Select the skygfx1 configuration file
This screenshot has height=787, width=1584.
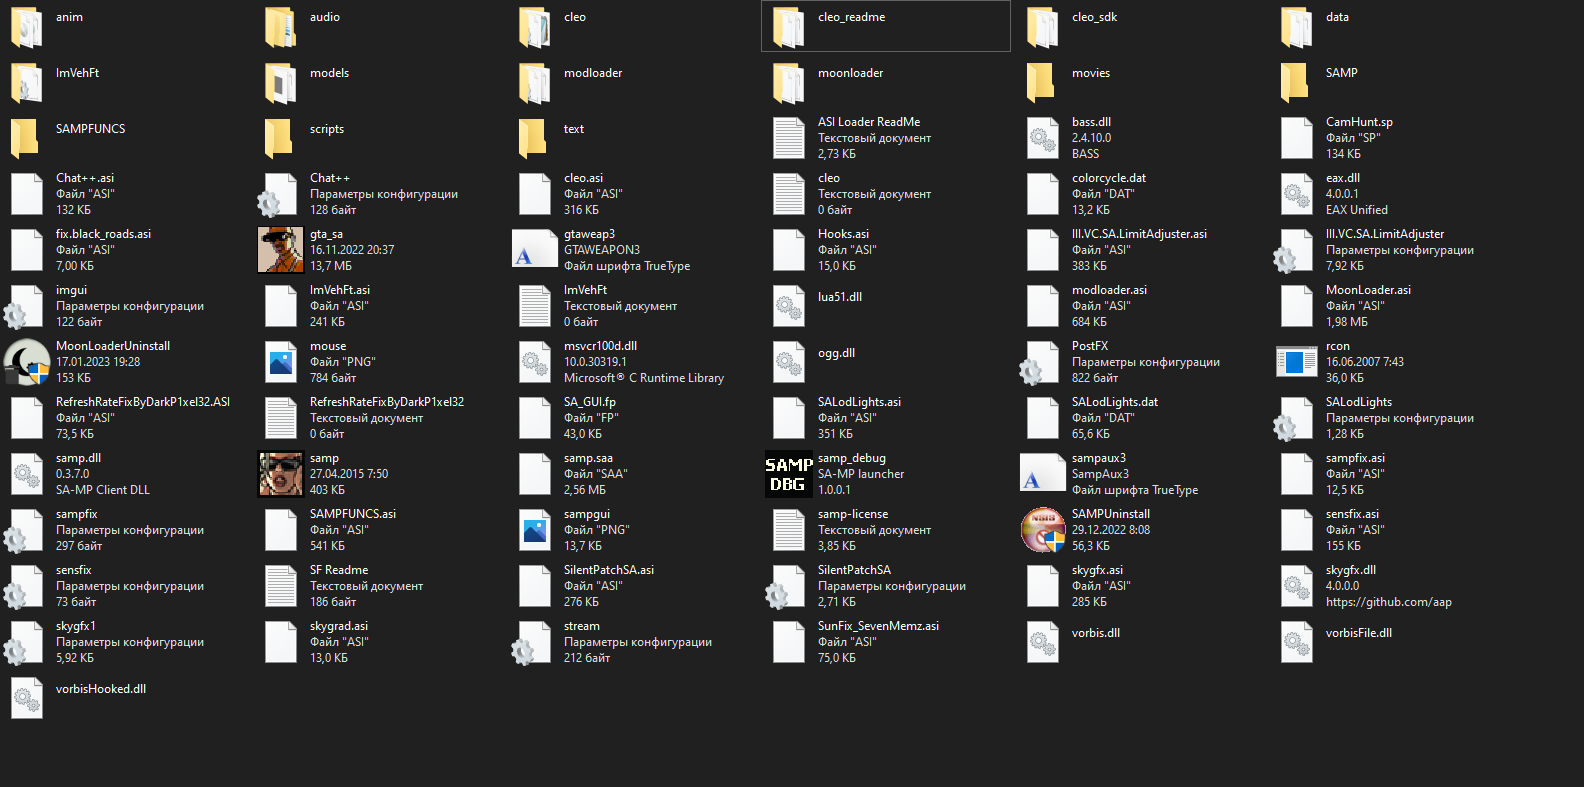pyautogui.click(x=26, y=642)
